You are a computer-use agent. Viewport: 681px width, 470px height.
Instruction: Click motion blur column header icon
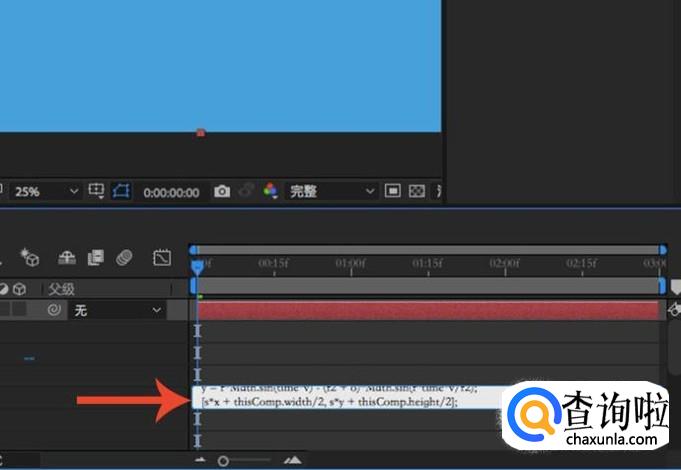coord(4,289)
